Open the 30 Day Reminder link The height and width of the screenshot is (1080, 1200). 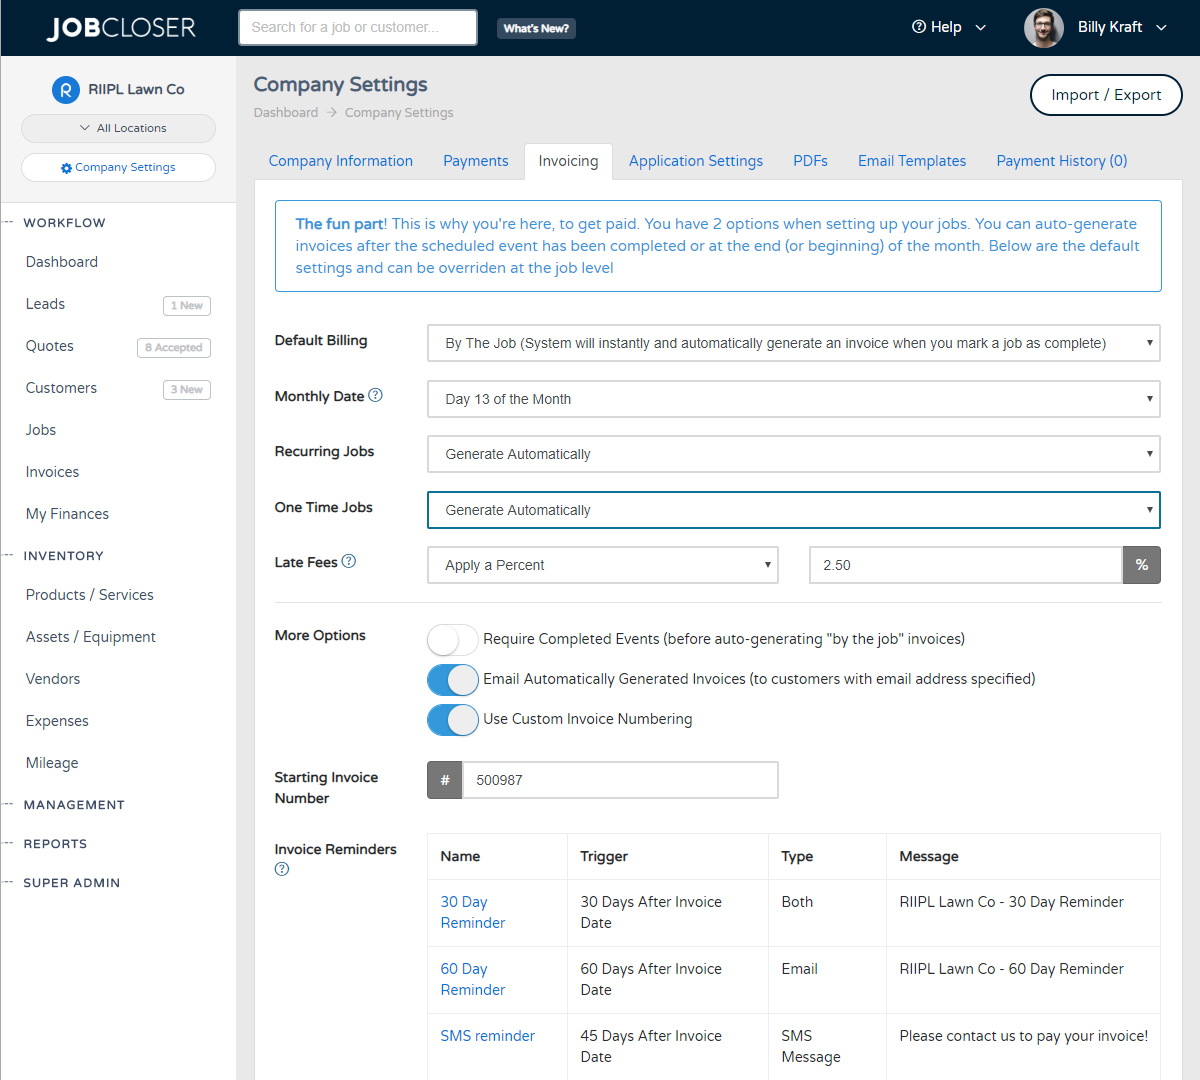click(470, 912)
